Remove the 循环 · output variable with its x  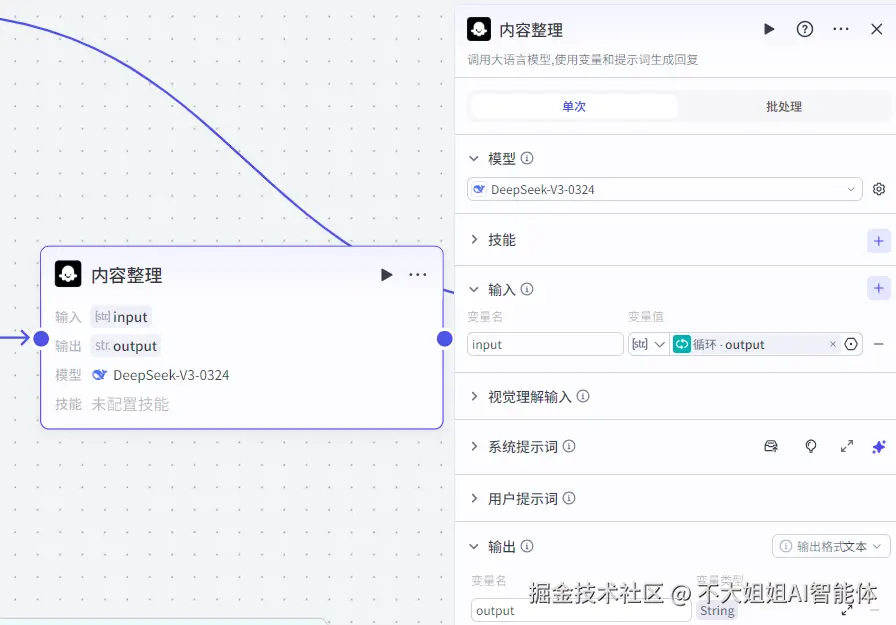831,343
